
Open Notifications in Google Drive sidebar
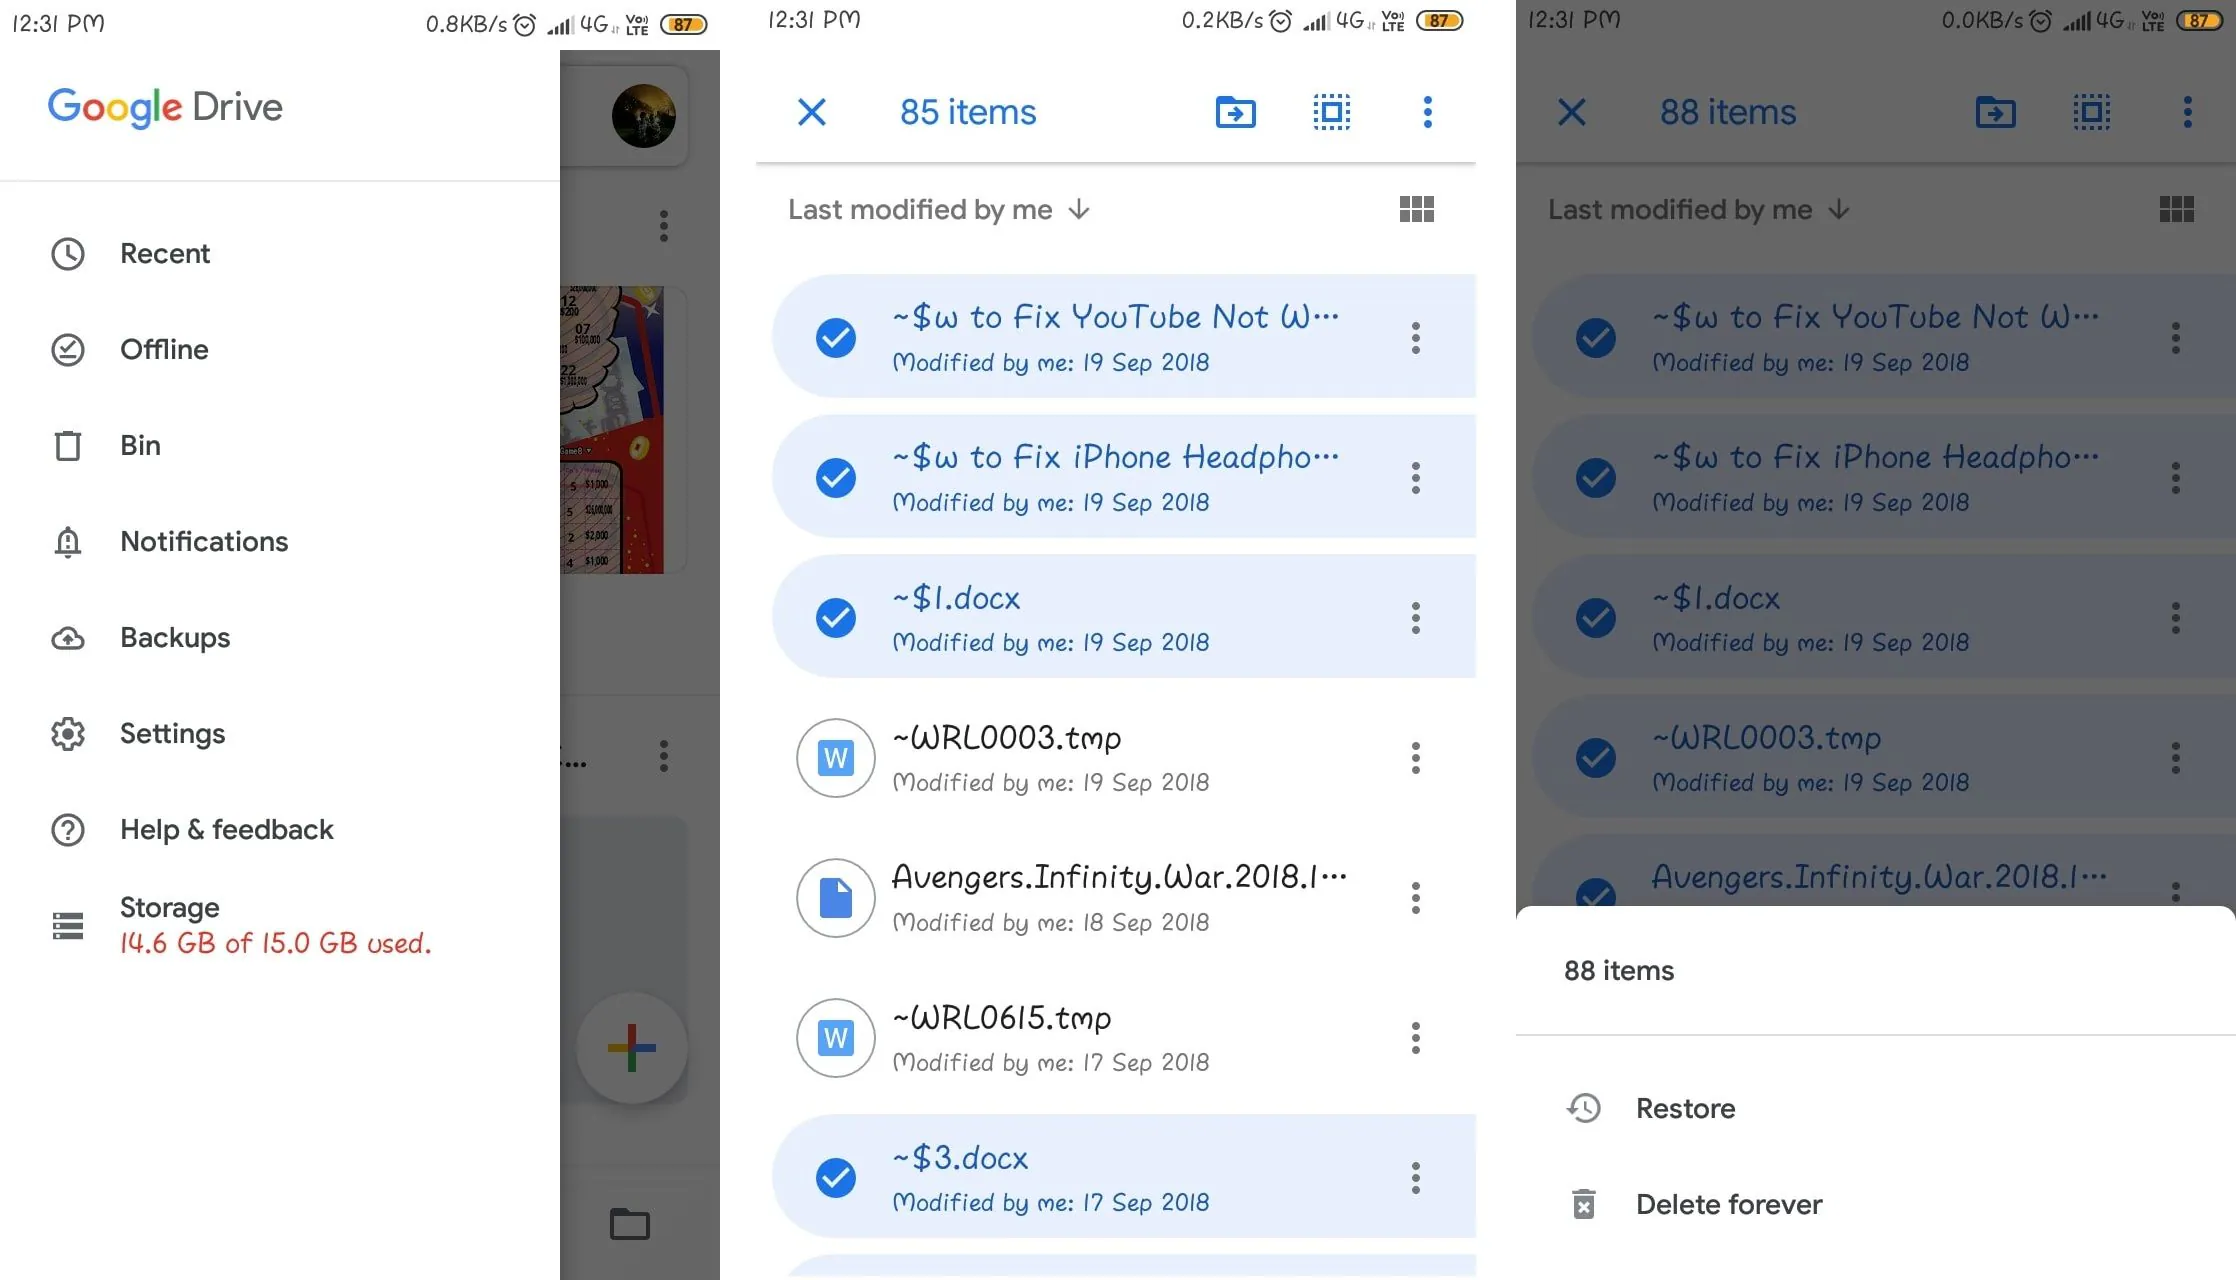[203, 541]
